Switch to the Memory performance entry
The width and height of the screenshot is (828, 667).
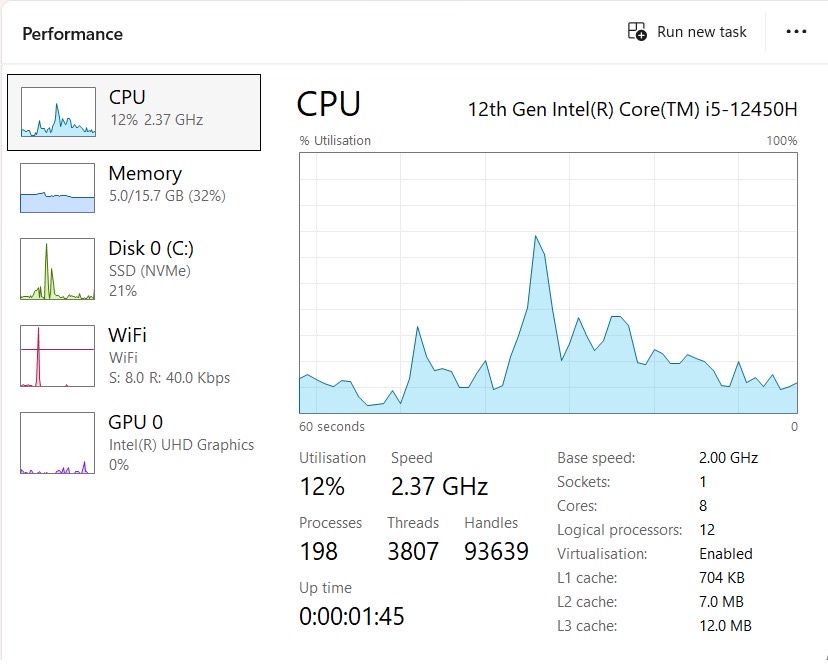(145, 174)
